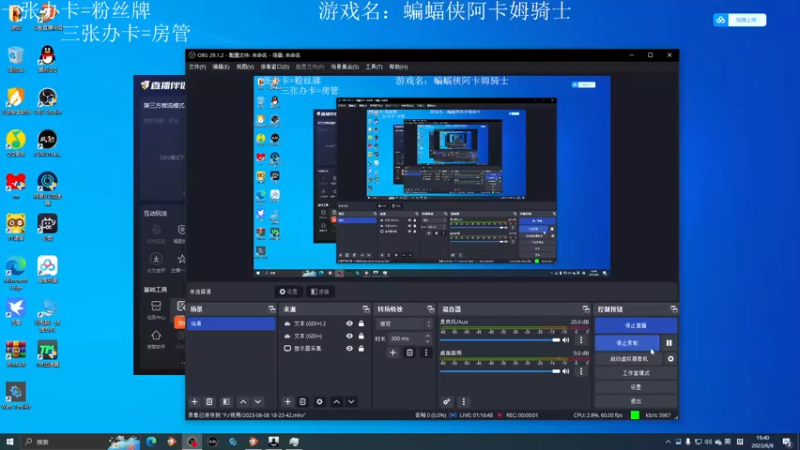Open the transition type dropdown
Screen dimensions: 800x450
coord(404,323)
